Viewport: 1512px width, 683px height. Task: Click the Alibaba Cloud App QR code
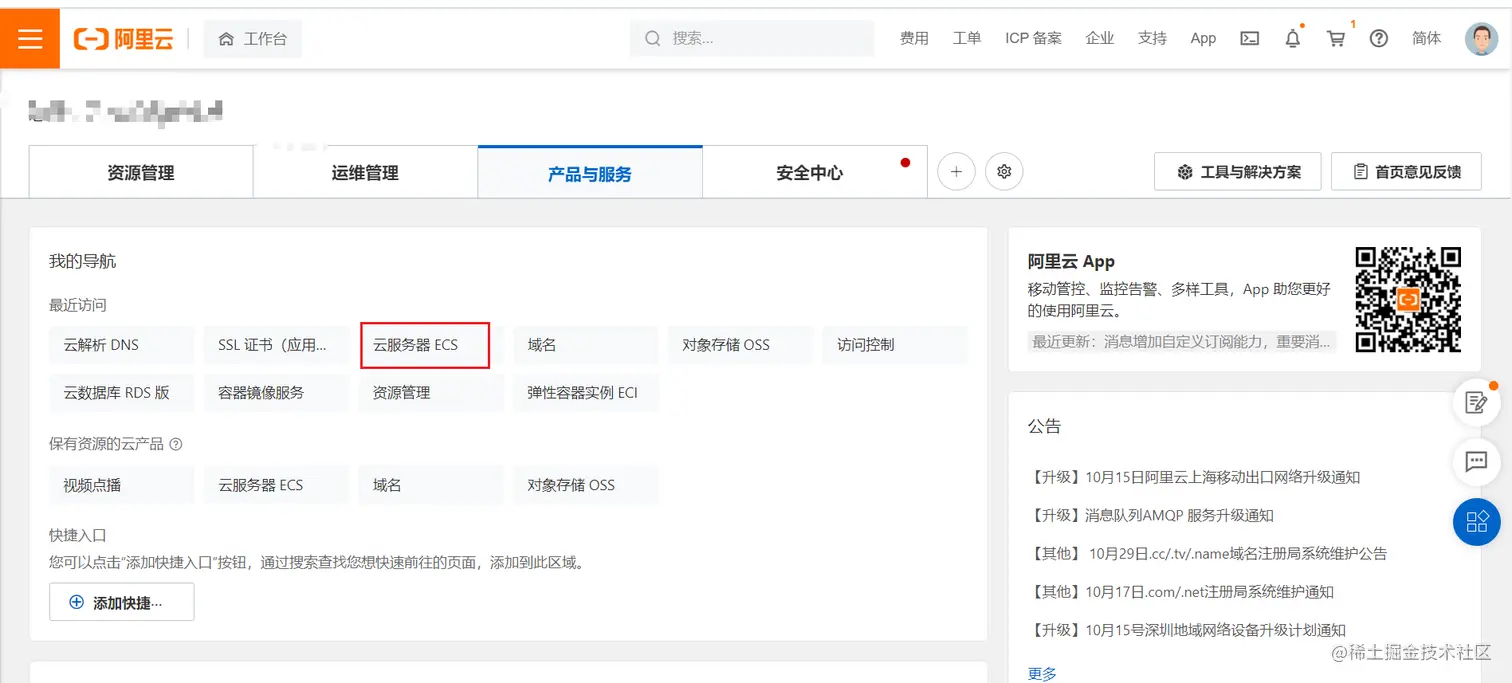pyautogui.click(x=1408, y=300)
